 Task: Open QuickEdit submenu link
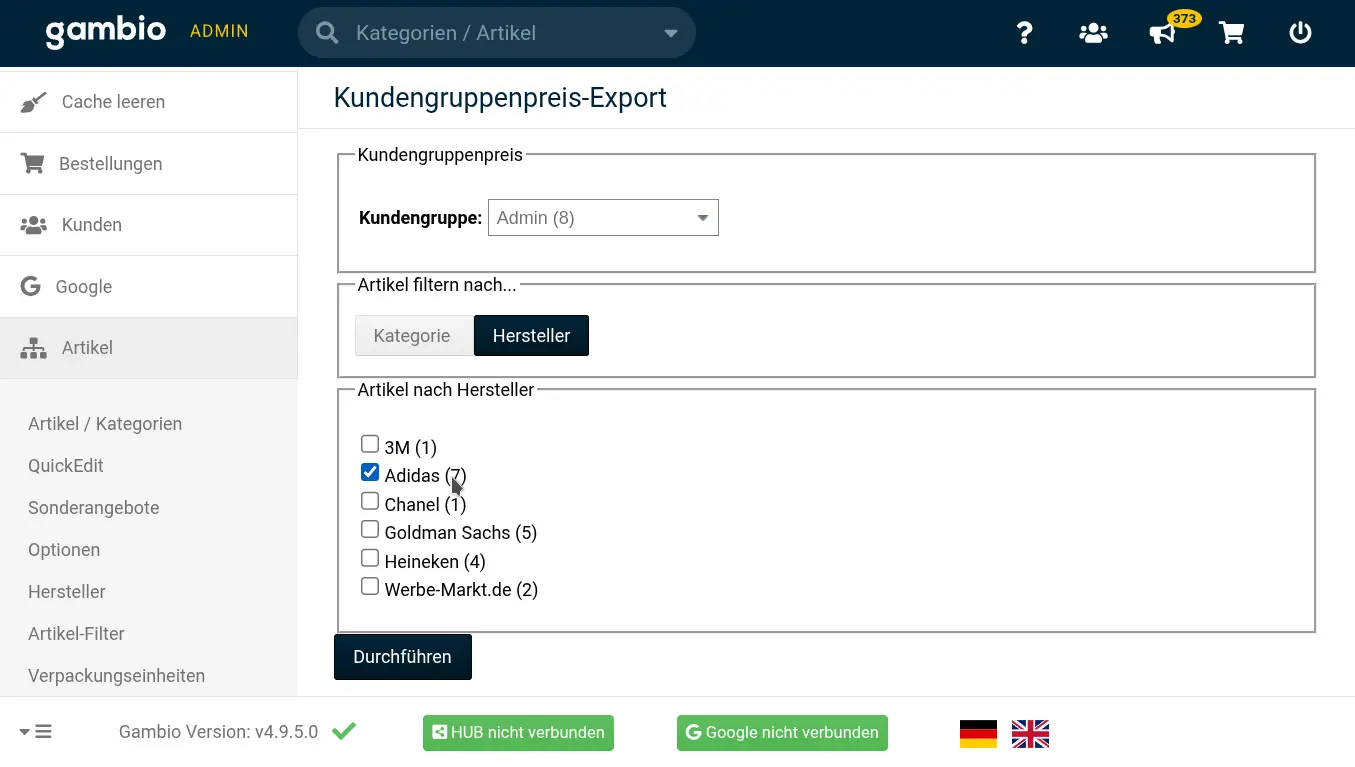coord(66,466)
